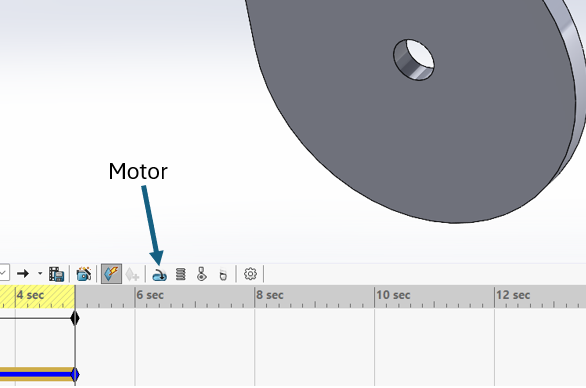Image resolution: width=586 pixels, height=388 pixels.
Task: Launch the Animation Wizard
Action: 84,274
